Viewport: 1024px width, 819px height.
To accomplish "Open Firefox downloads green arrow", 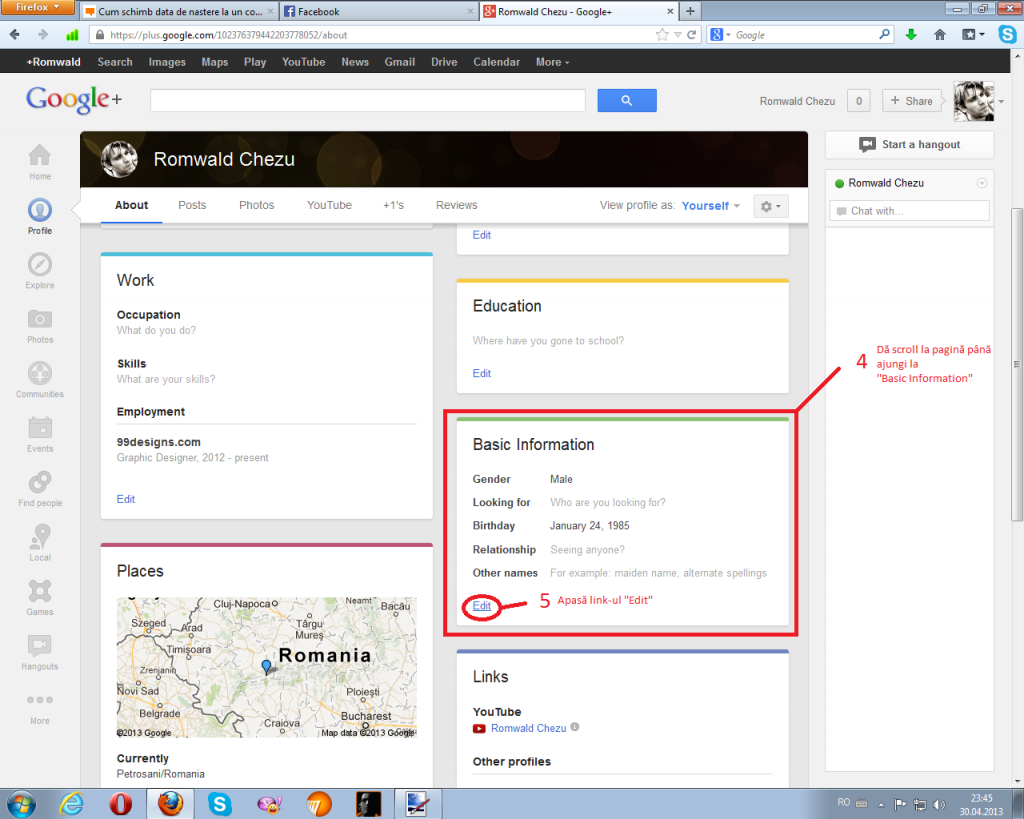I will (911, 35).
